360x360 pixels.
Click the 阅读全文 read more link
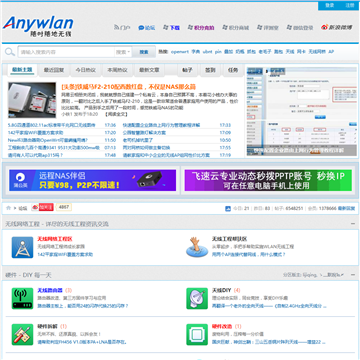116,114
